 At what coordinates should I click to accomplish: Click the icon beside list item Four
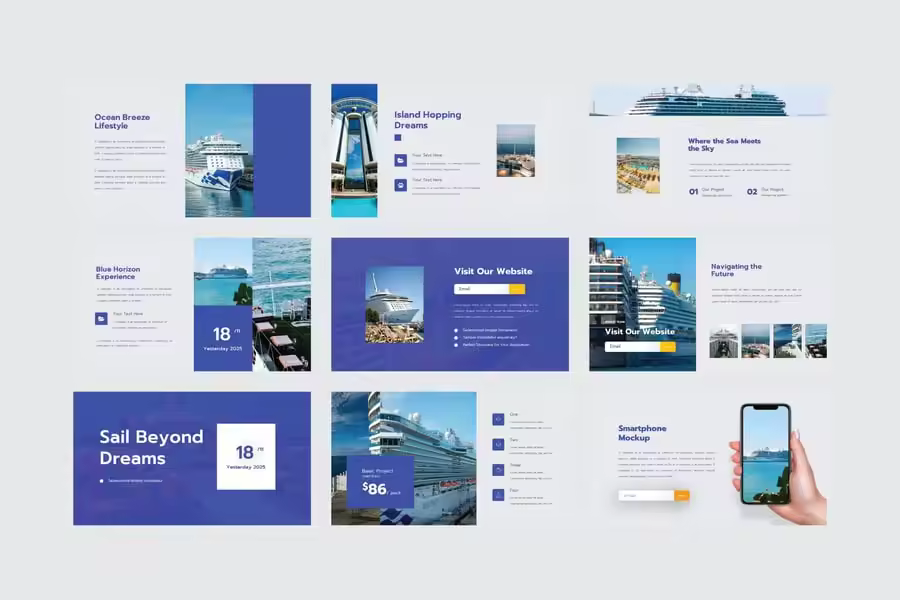coord(498,494)
